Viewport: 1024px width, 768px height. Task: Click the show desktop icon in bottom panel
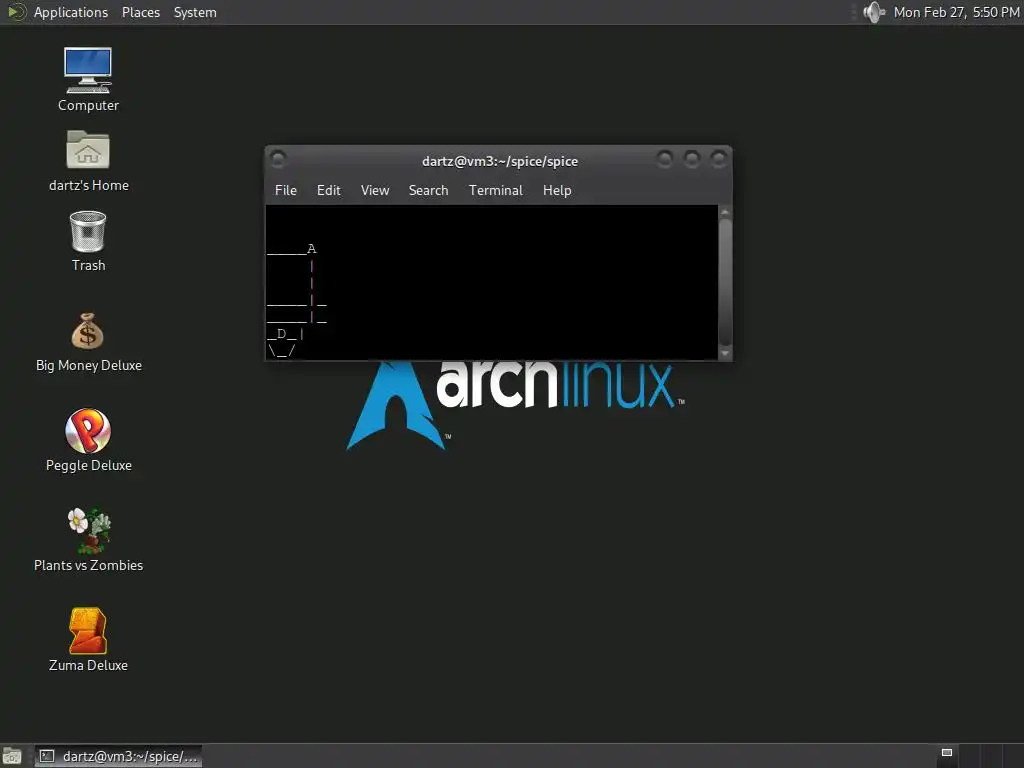pos(12,756)
